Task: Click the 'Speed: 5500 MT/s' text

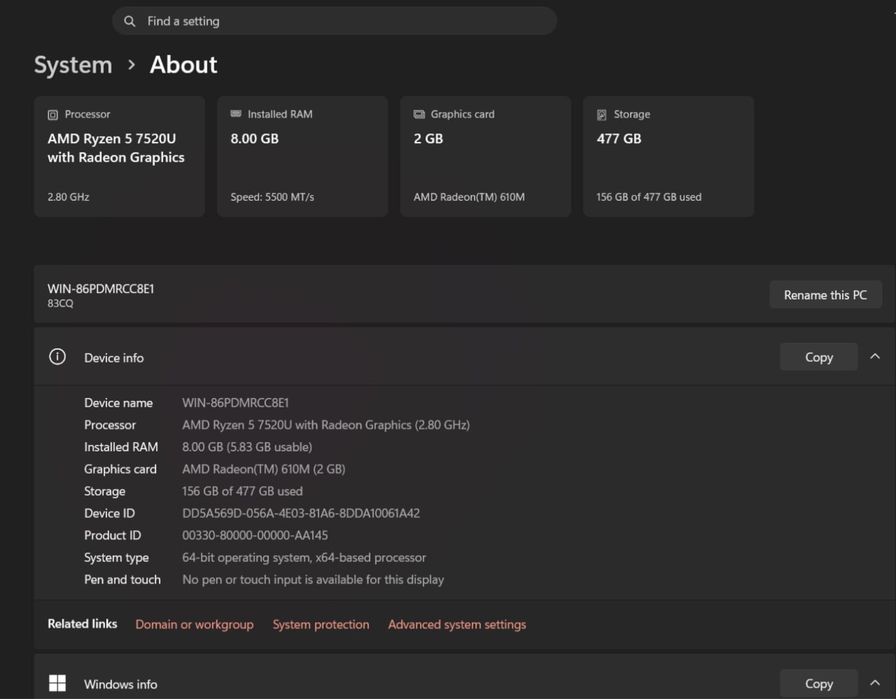Action: (272, 197)
